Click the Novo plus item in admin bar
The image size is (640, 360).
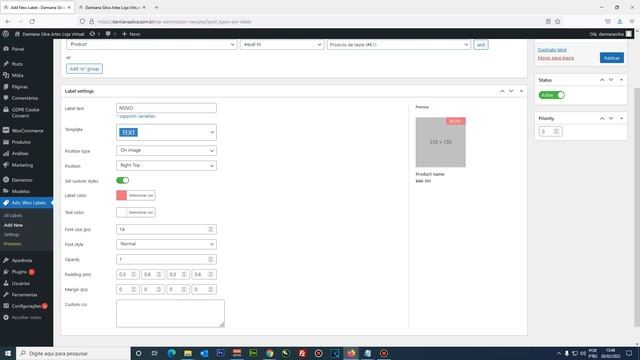coord(131,34)
